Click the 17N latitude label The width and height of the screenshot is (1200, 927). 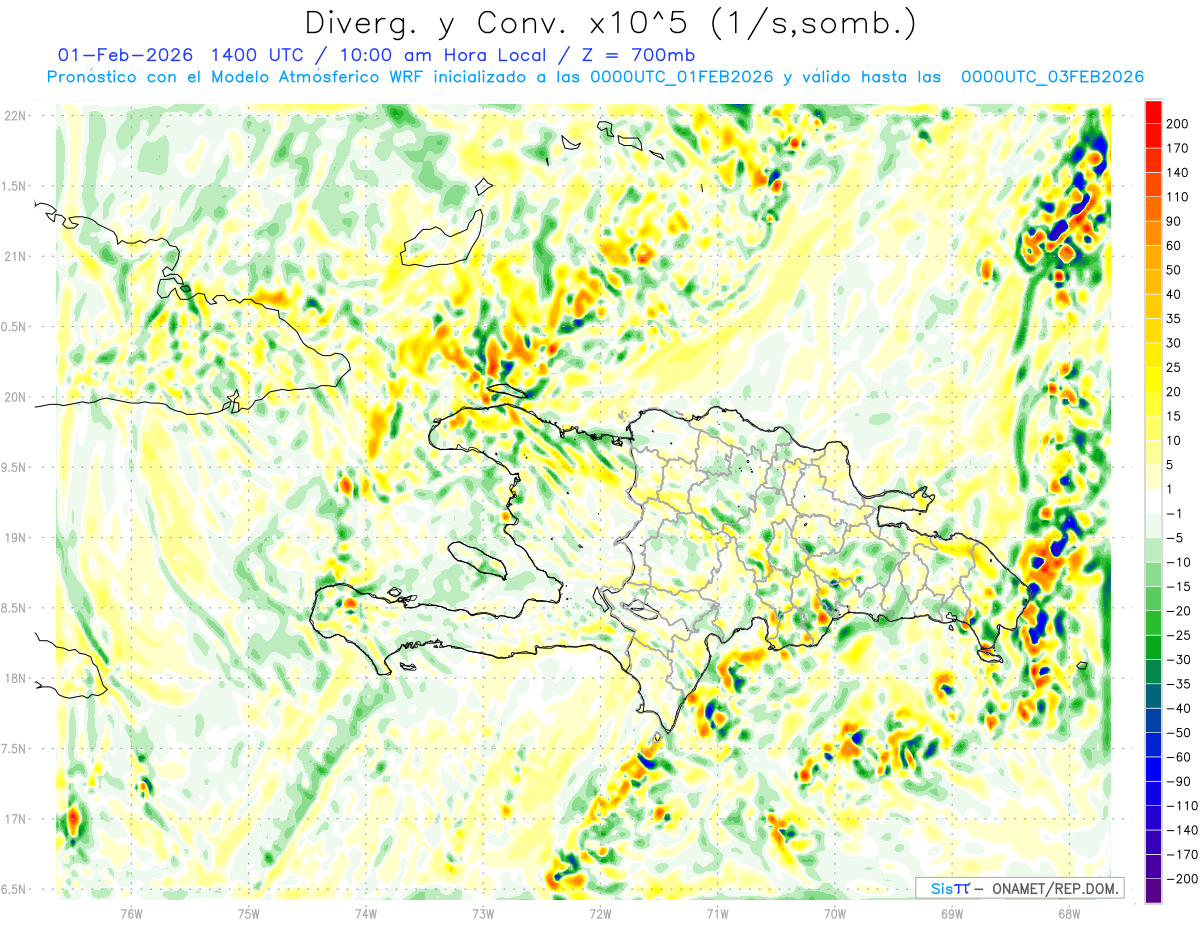(15, 819)
